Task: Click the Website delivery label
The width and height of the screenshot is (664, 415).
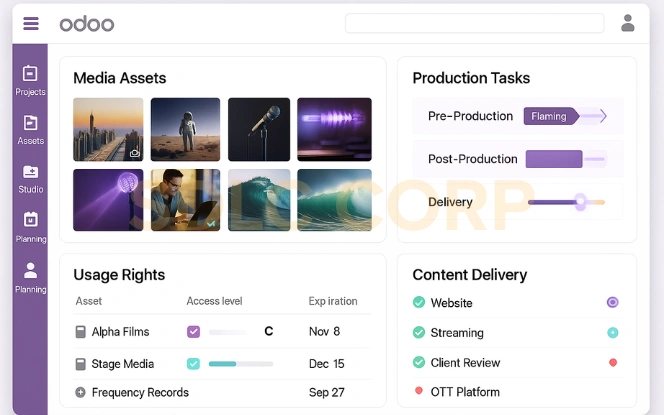Action: click(x=451, y=303)
